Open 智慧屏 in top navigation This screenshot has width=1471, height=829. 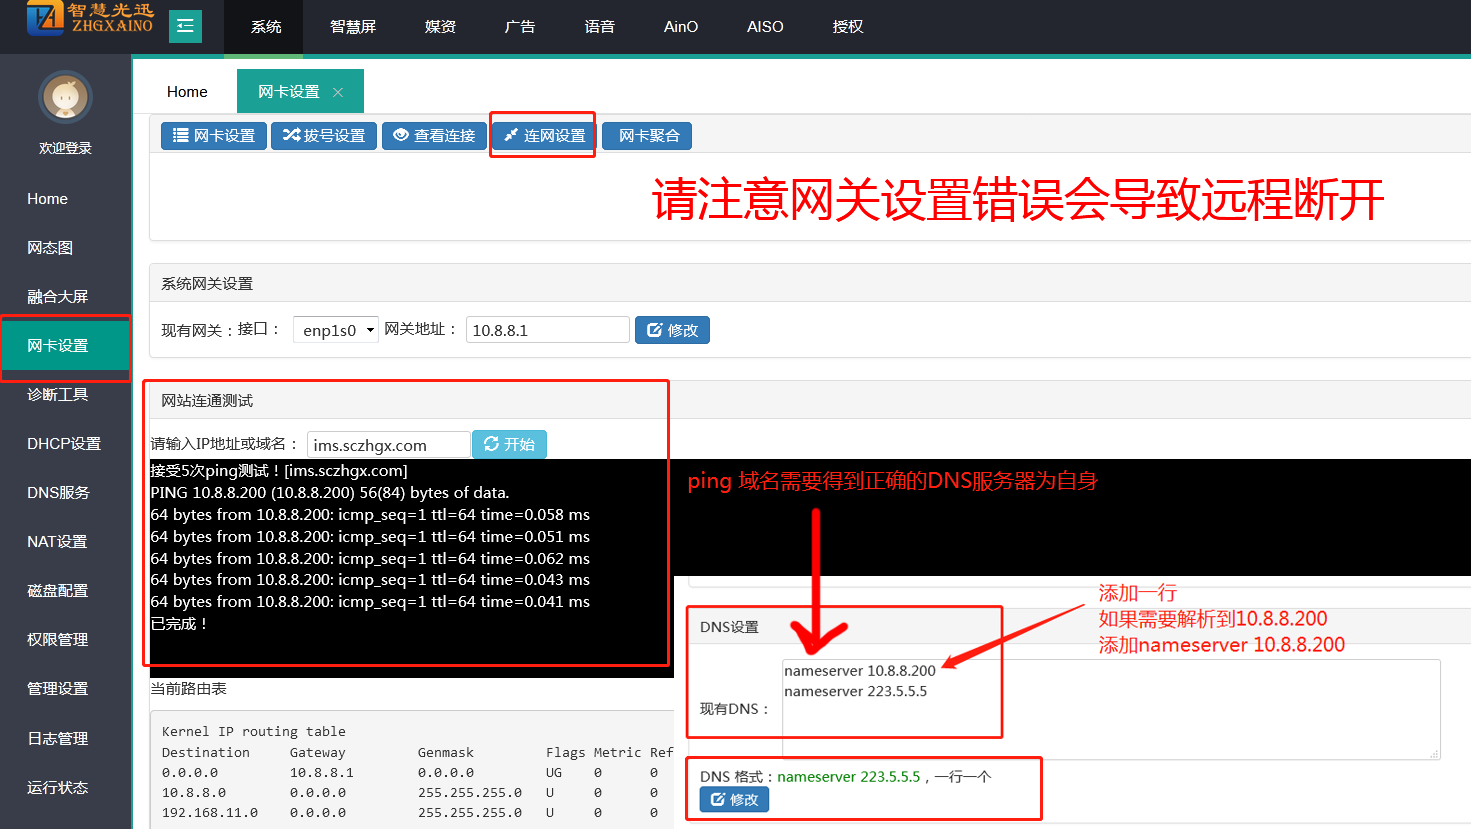pos(353,27)
